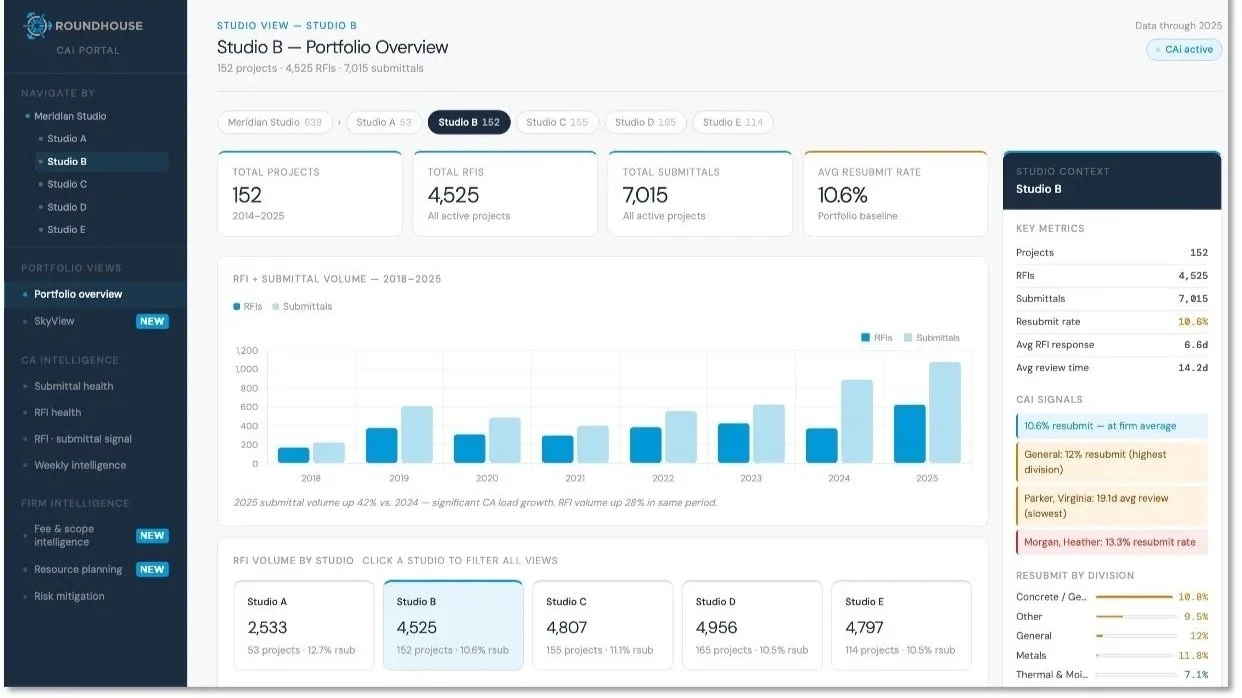
Task: Toggle the RFIs legend marker
Action: coord(237,307)
